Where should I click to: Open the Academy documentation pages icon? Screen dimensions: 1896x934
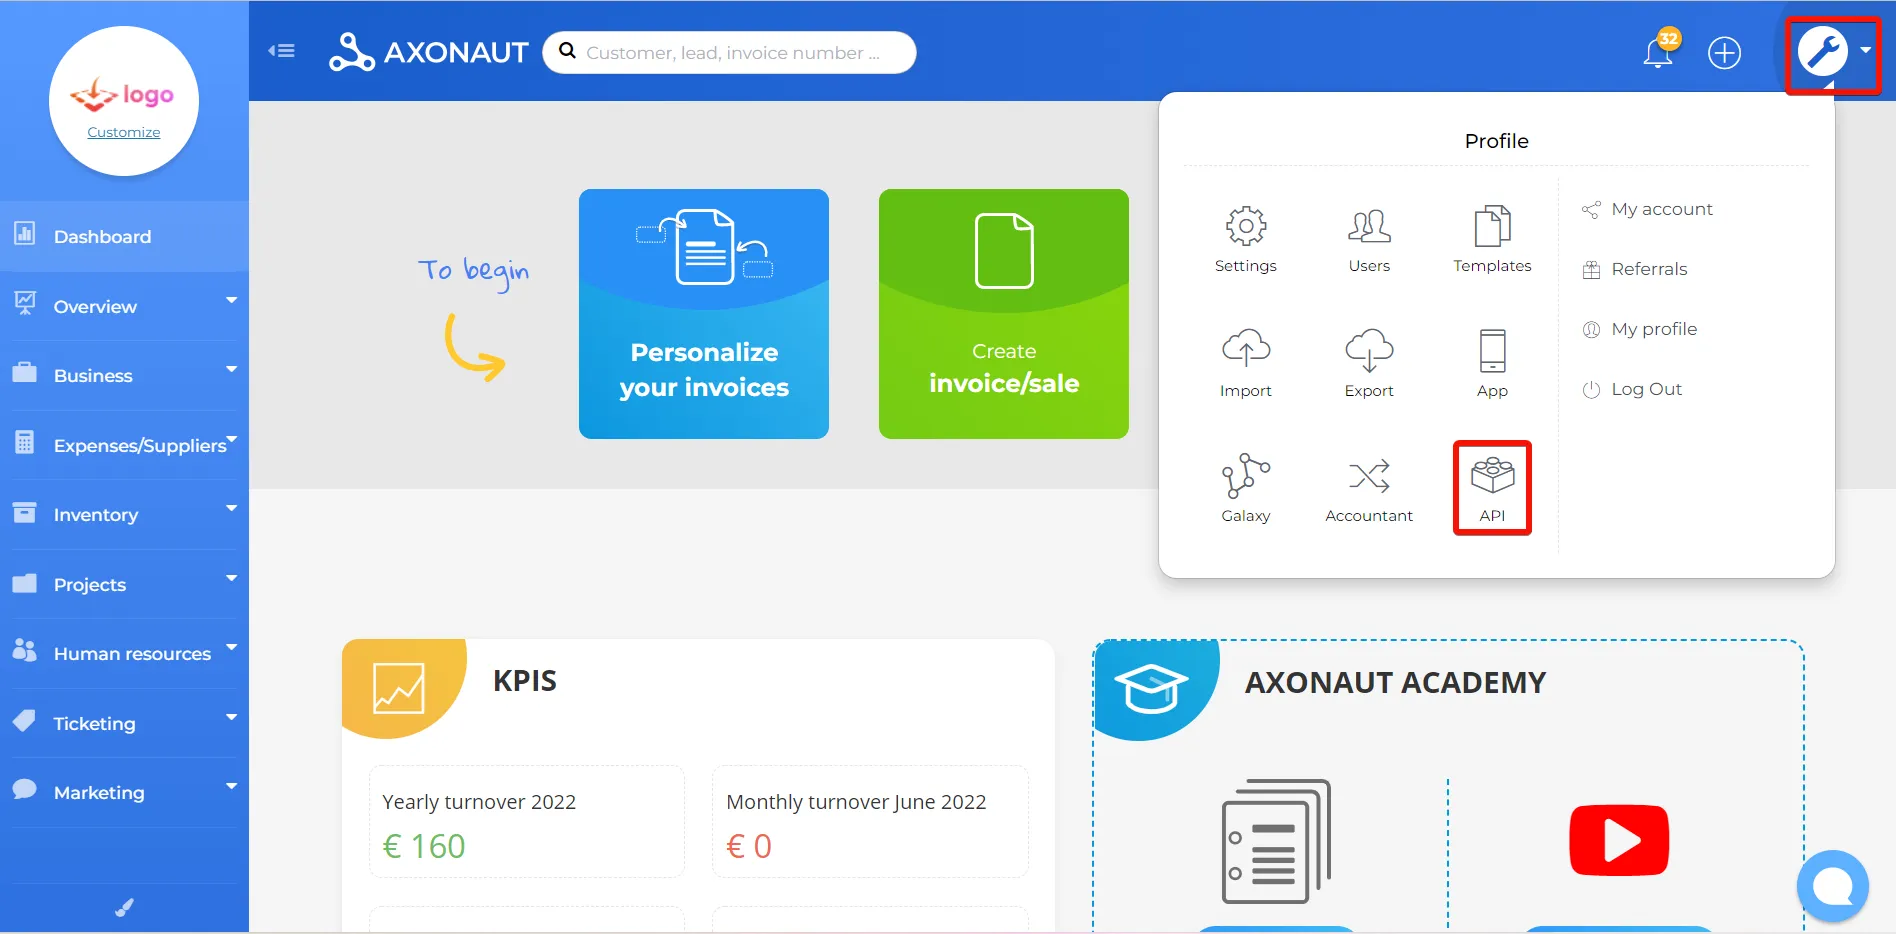tap(1276, 841)
